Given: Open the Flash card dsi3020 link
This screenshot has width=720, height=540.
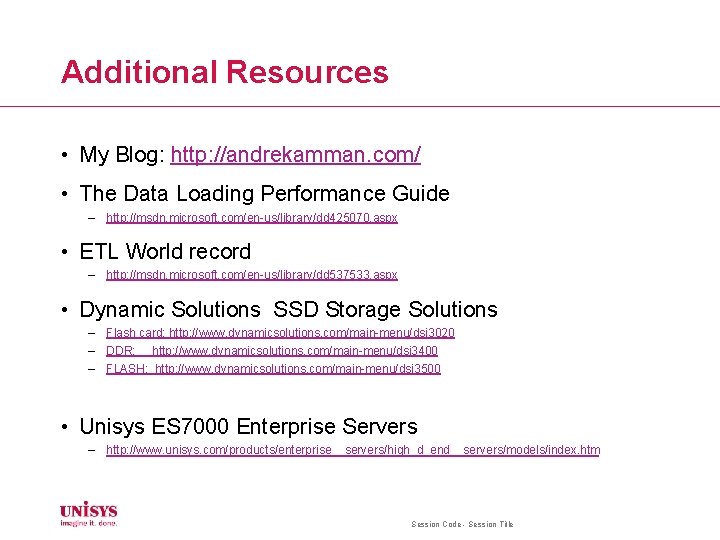Looking at the screenshot, I should [x=280, y=332].
